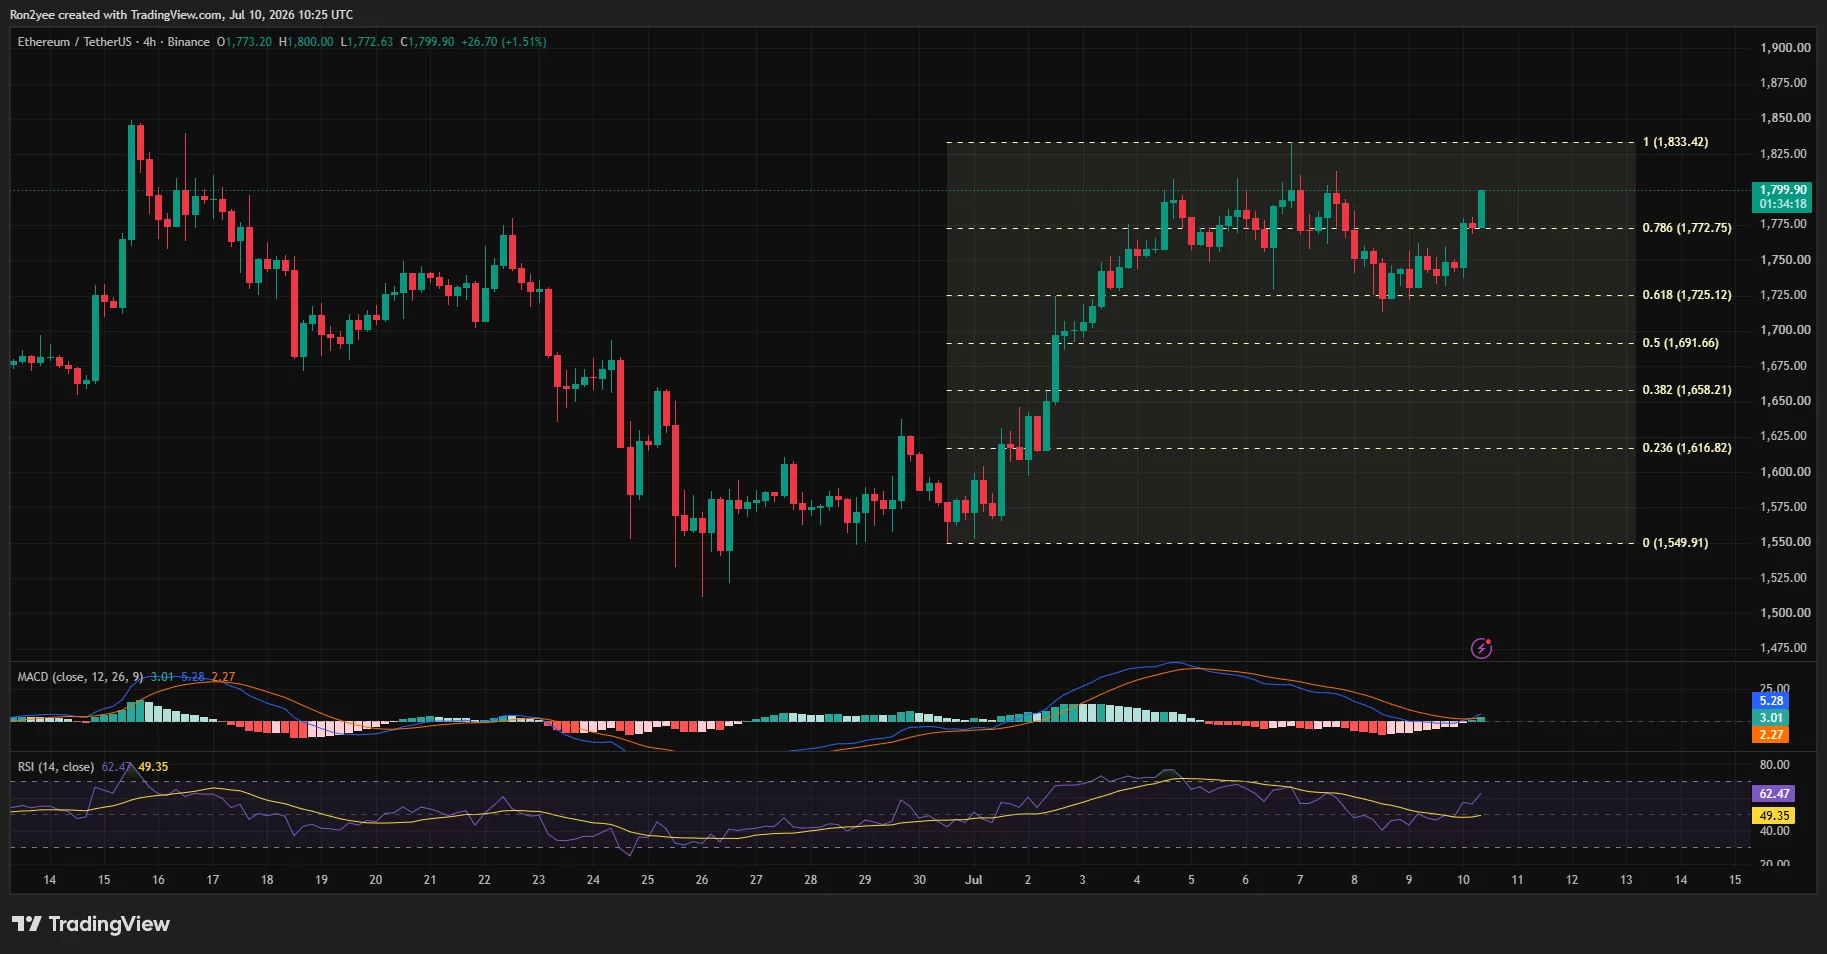
Task: Click the date 22 on time axis
Action: pos(484,880)
